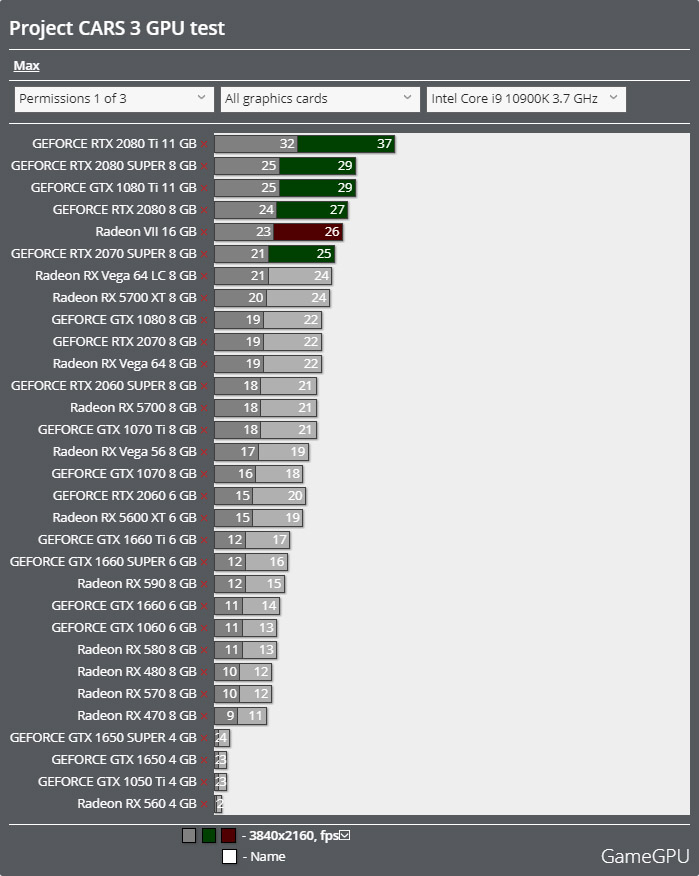Remove GEFORCE GTX 1050 Ti 4 GB with red x
This screenshot has width=699, height=876.
205,782
